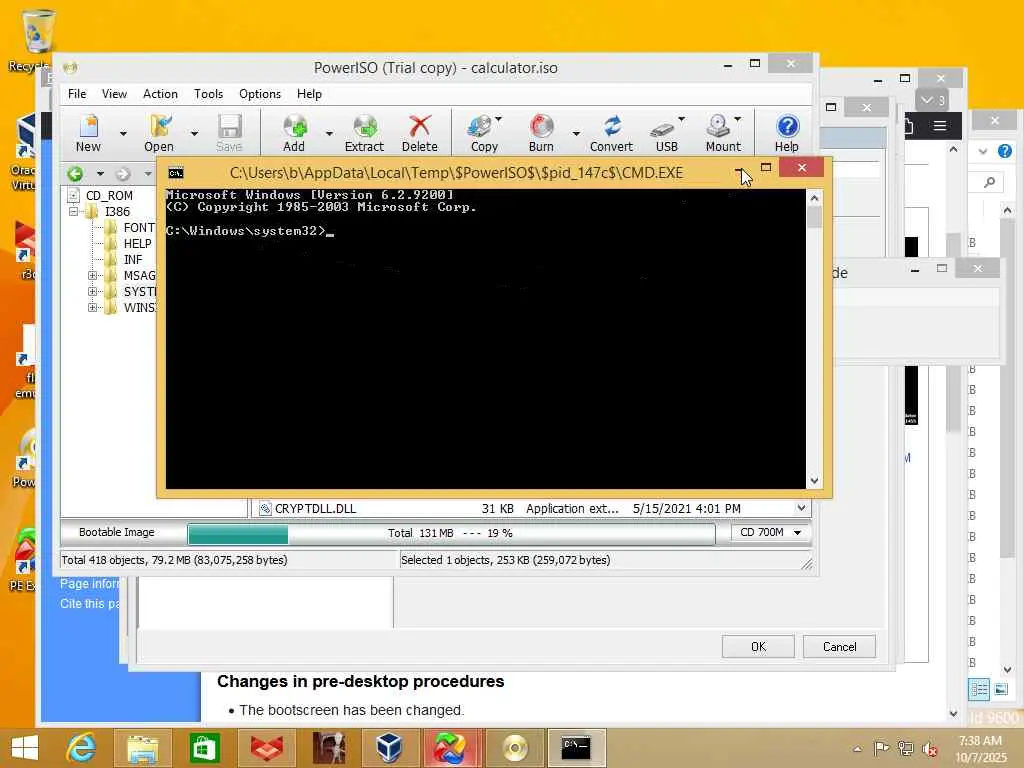Viewport: 1024px width, 768px height.
Task: Open the File menu
Action: pos(77,94)
